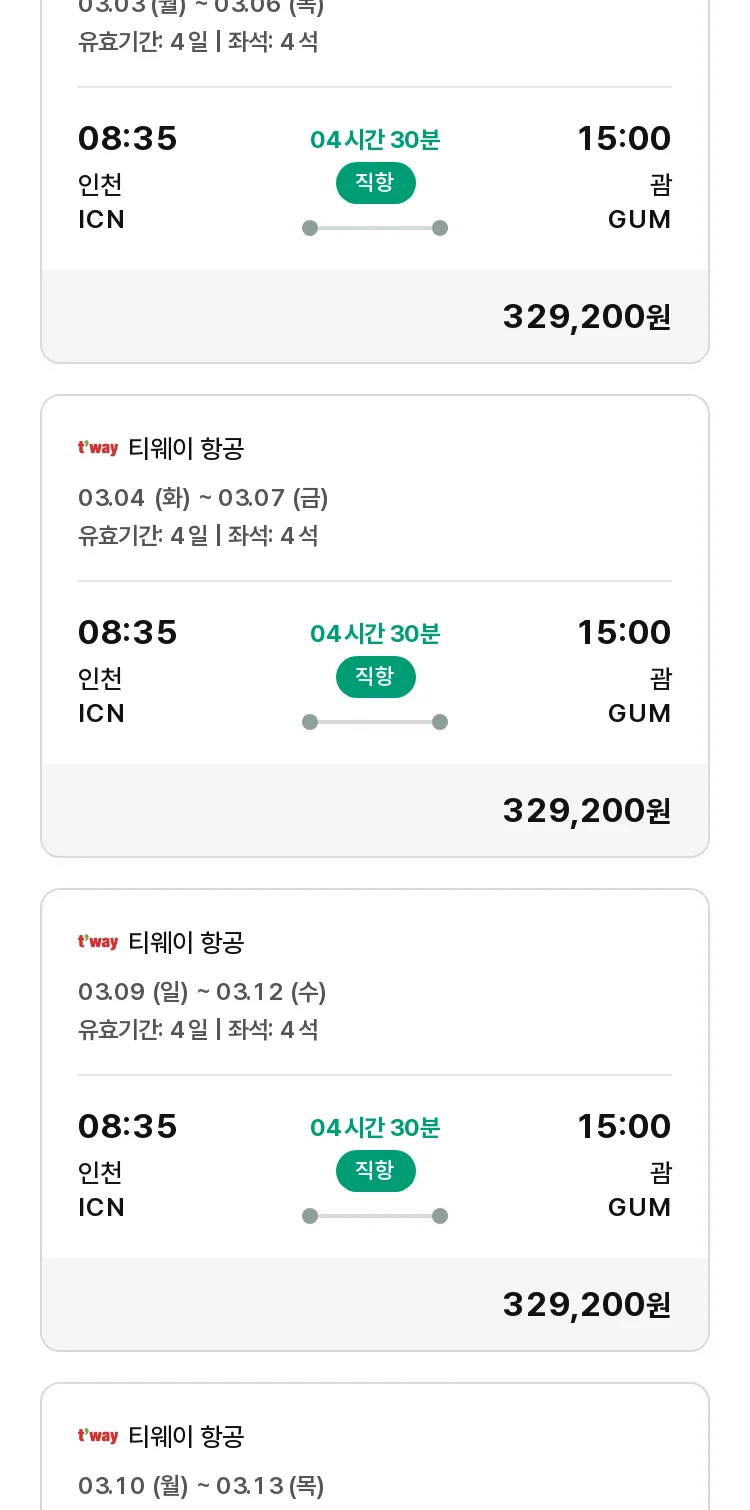The height and width of the screenshot is (1510, 750).
Task: Tap 08:35 departure time on 03.04 card
Action: pyautogui.click(x=128, y=632)
